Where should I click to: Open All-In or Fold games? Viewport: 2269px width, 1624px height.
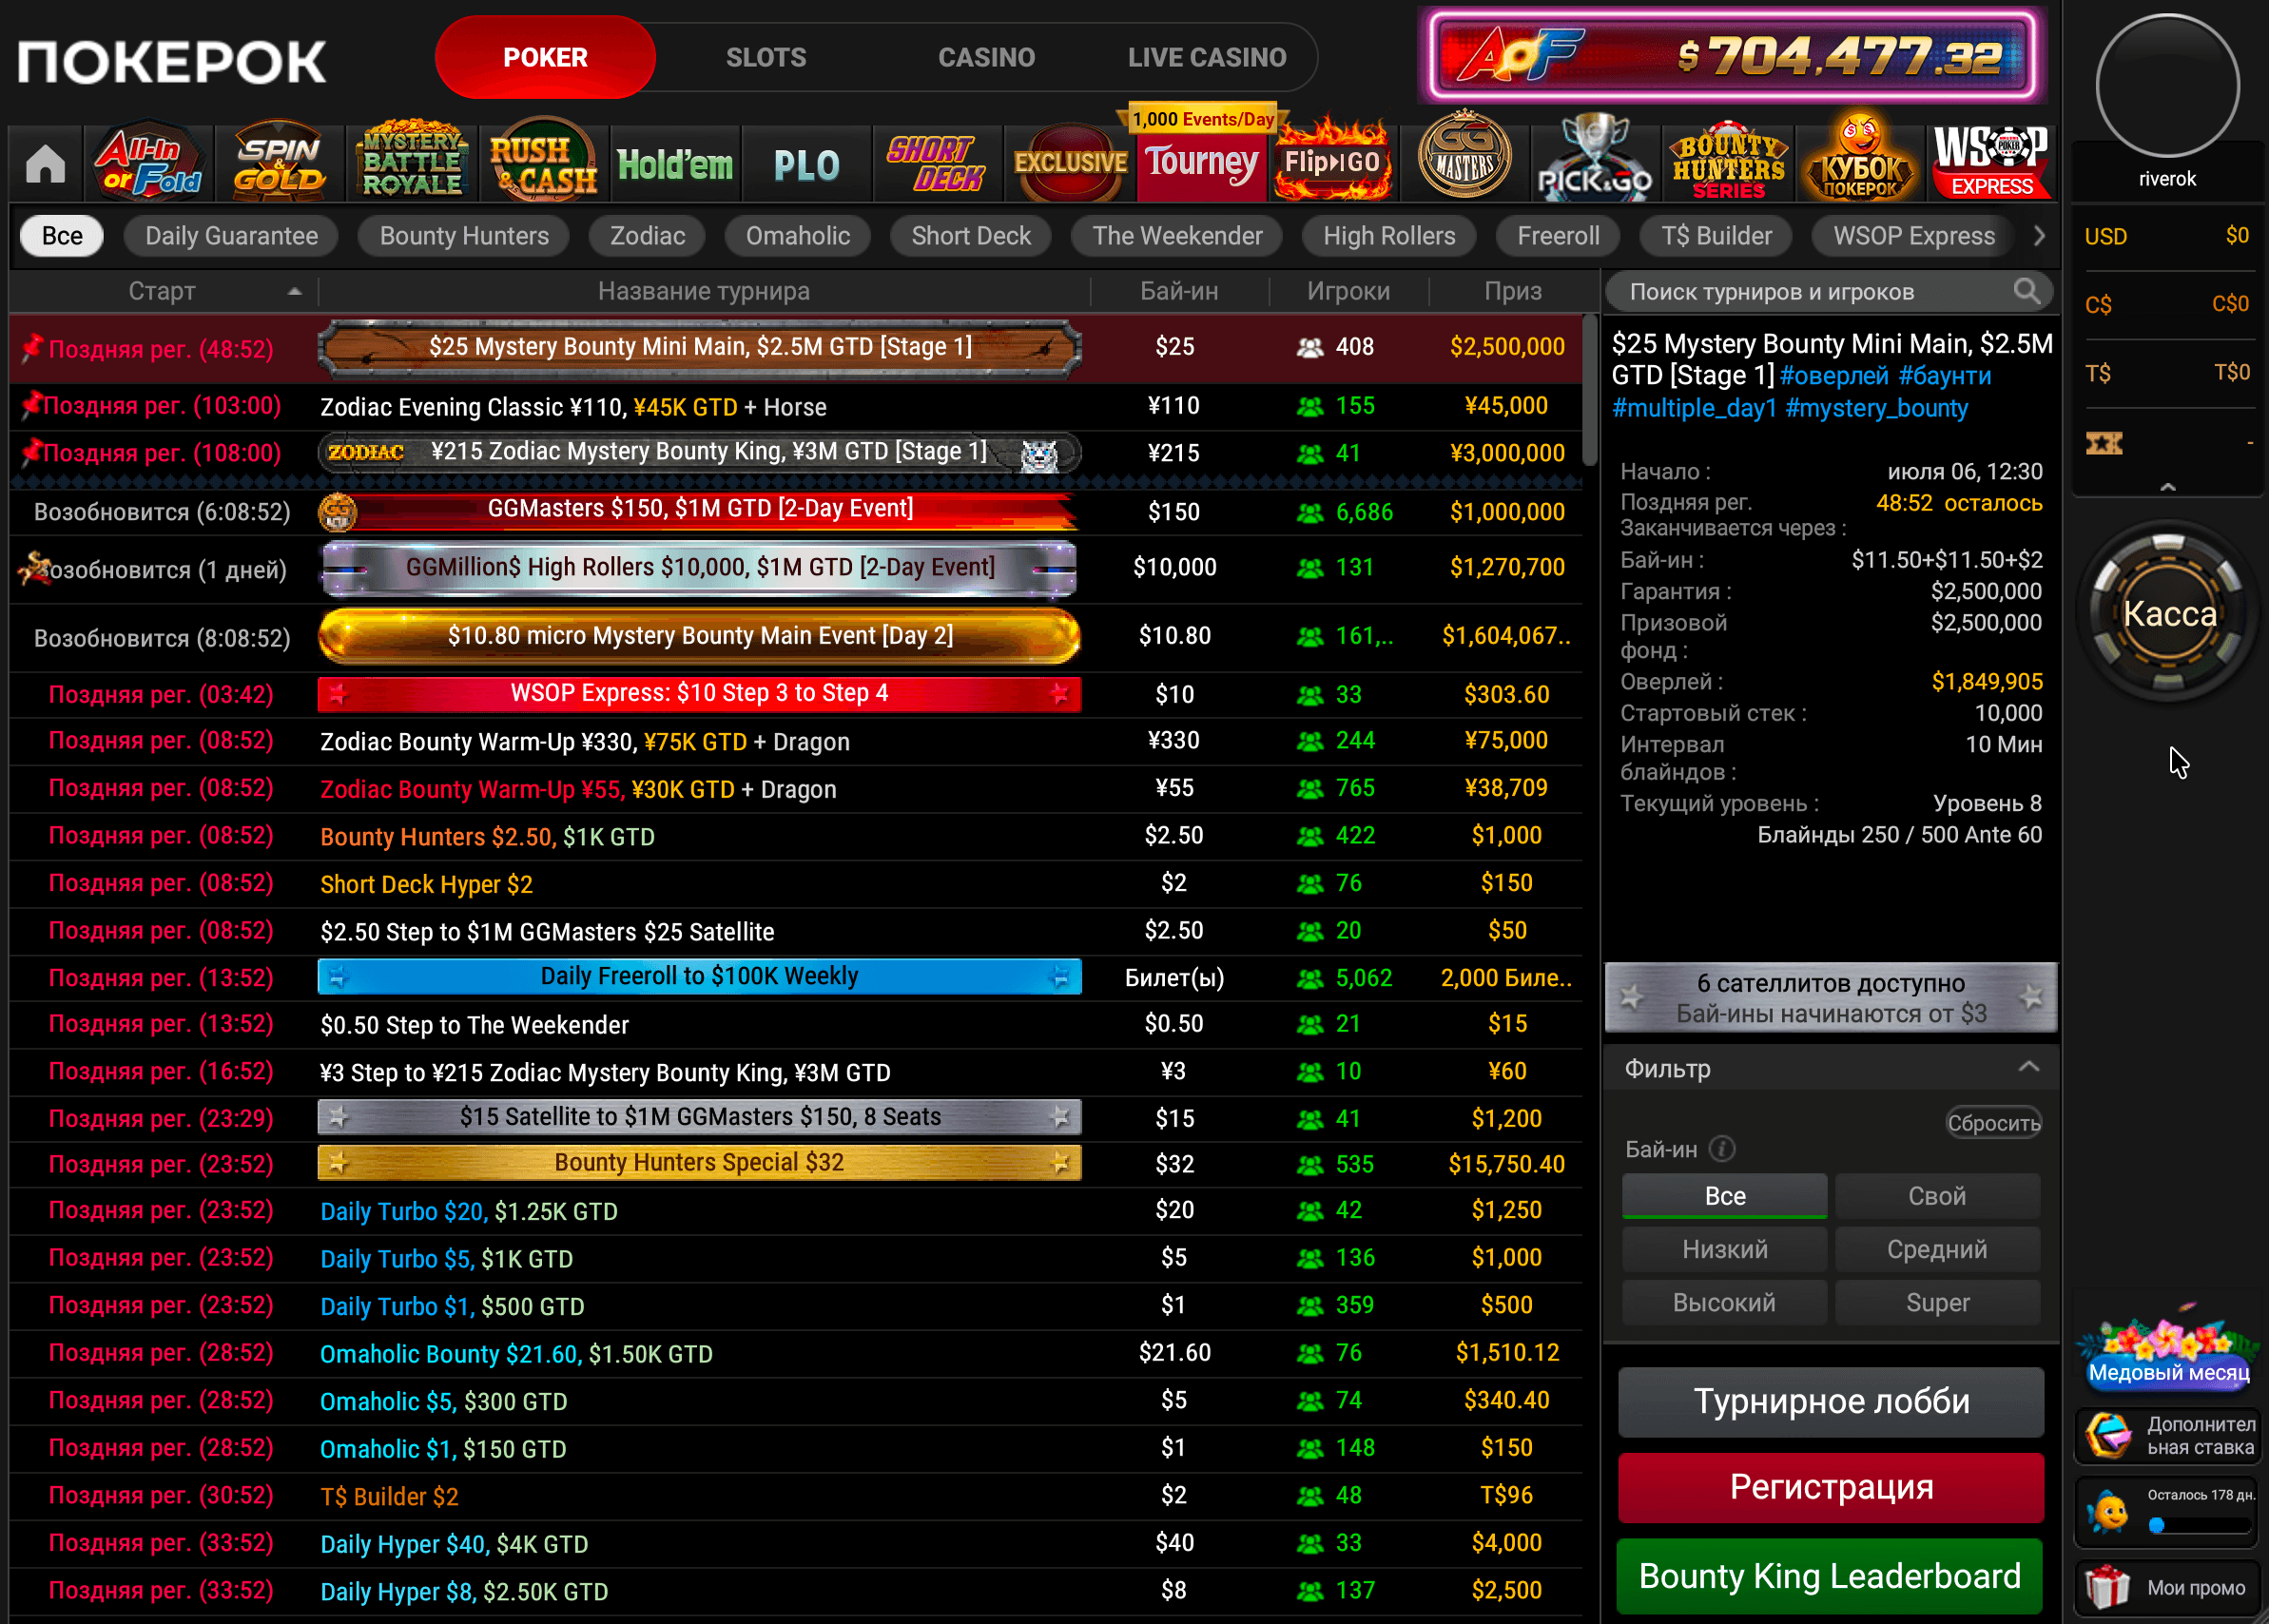(148, 163)
